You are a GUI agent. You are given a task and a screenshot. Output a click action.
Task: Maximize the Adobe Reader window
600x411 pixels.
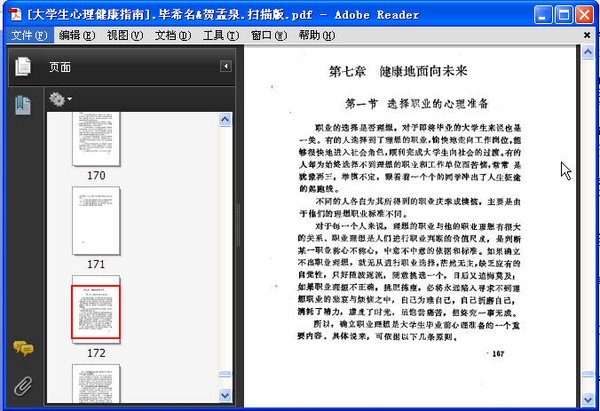coord(564,15)
